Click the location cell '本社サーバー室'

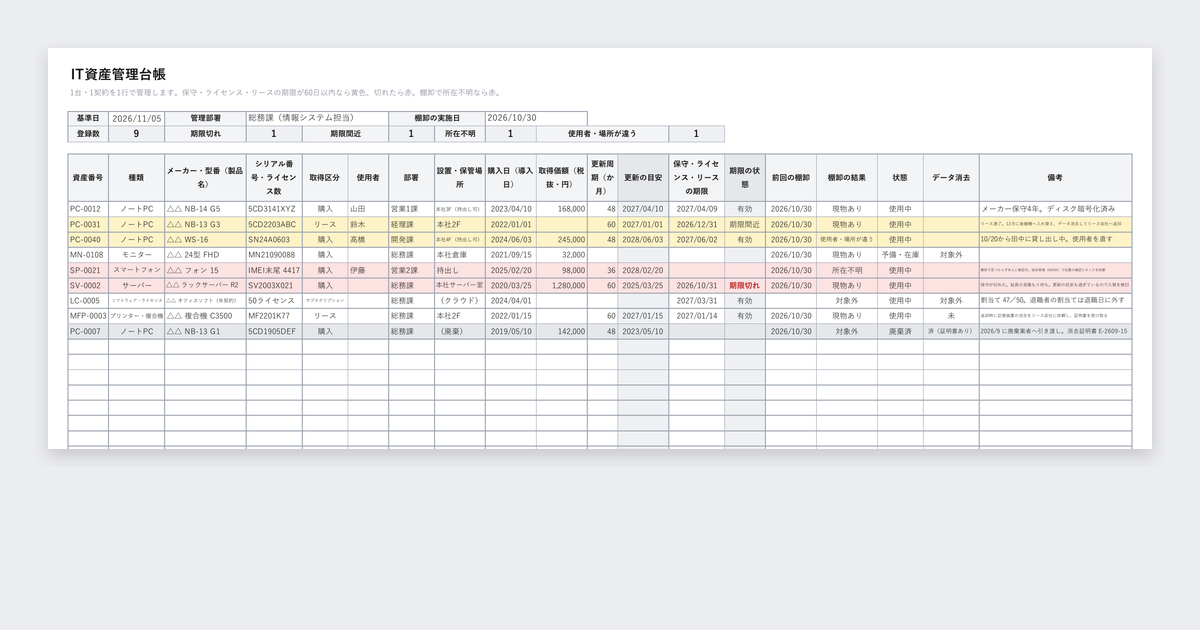coord(460,286)
